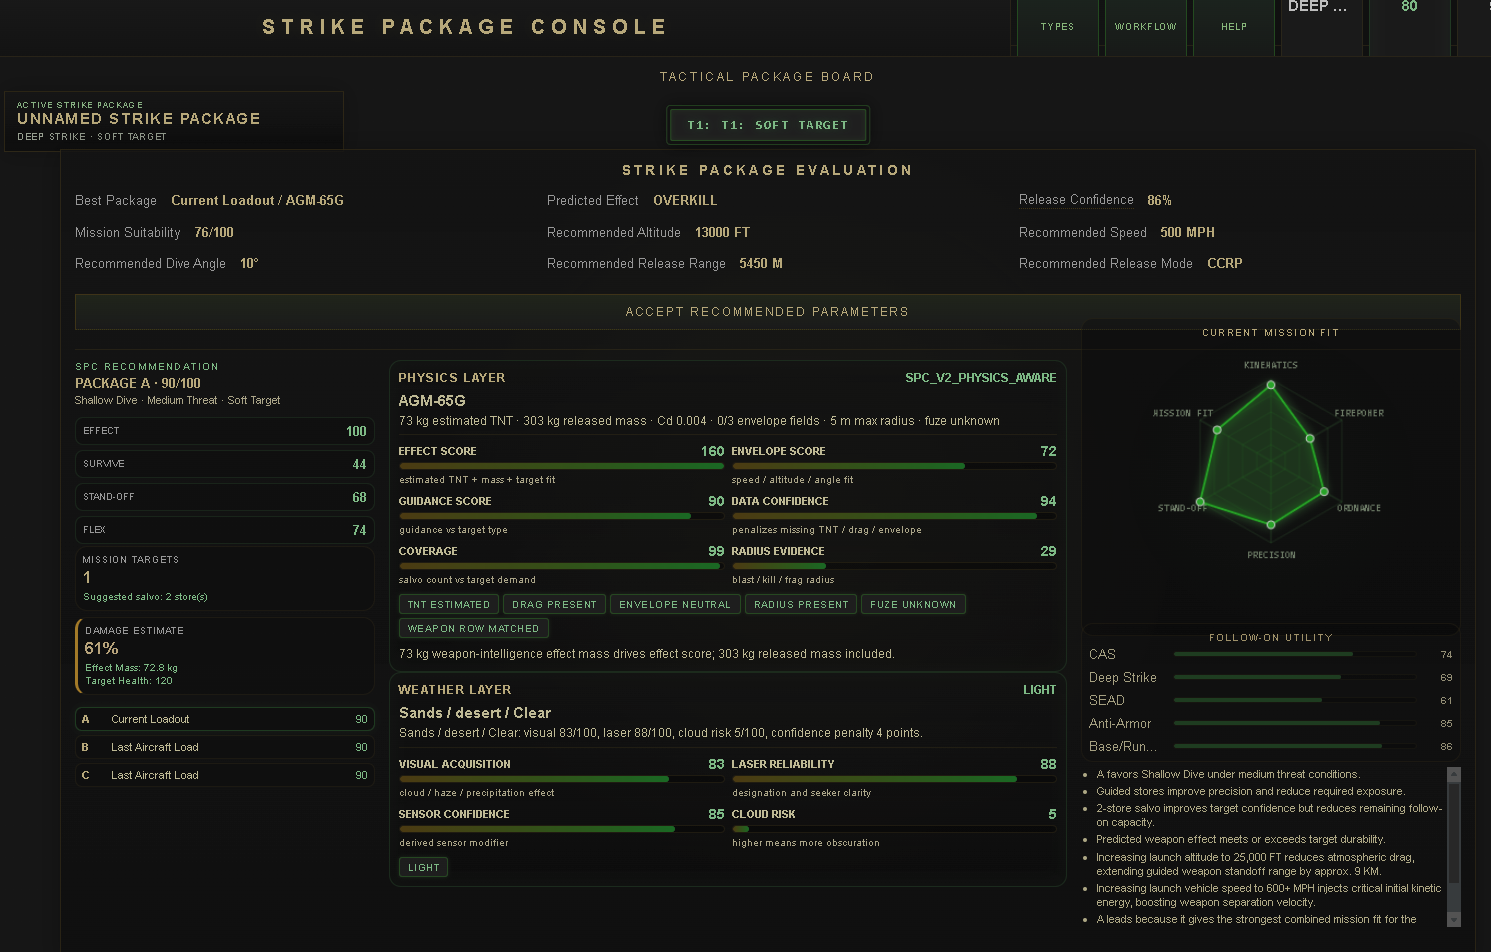Open the Mission Targets card
Image resolution: width=1491 pixels, height=952 pixels.
click(225, 578)
